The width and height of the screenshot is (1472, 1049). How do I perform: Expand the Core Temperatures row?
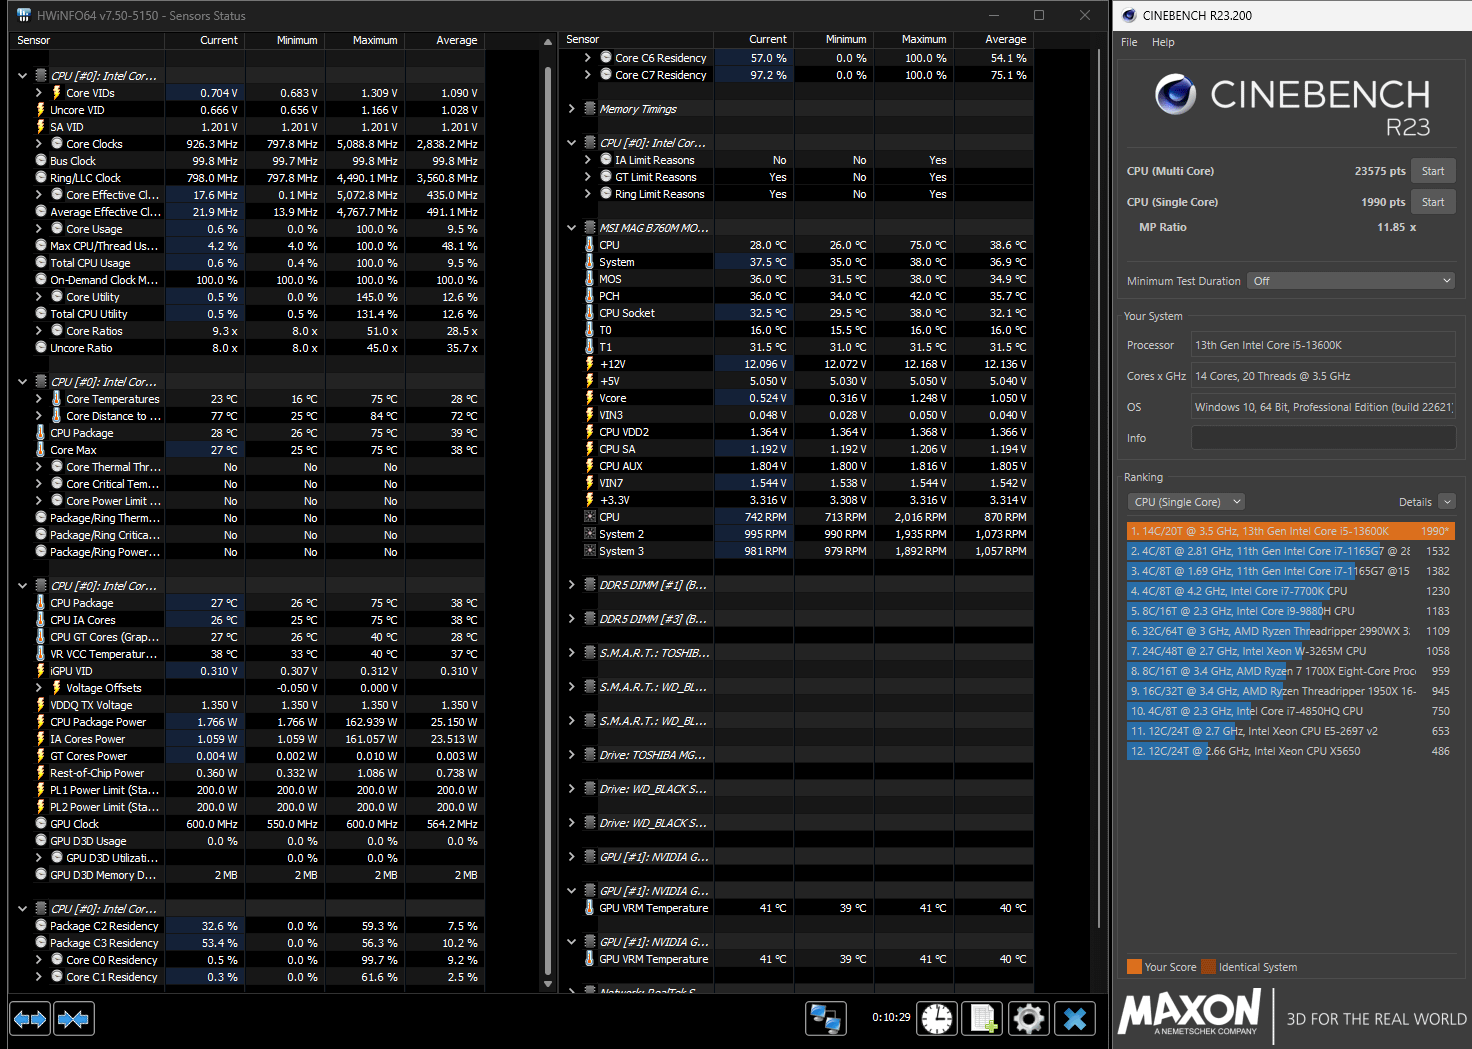tap(39, 399)
